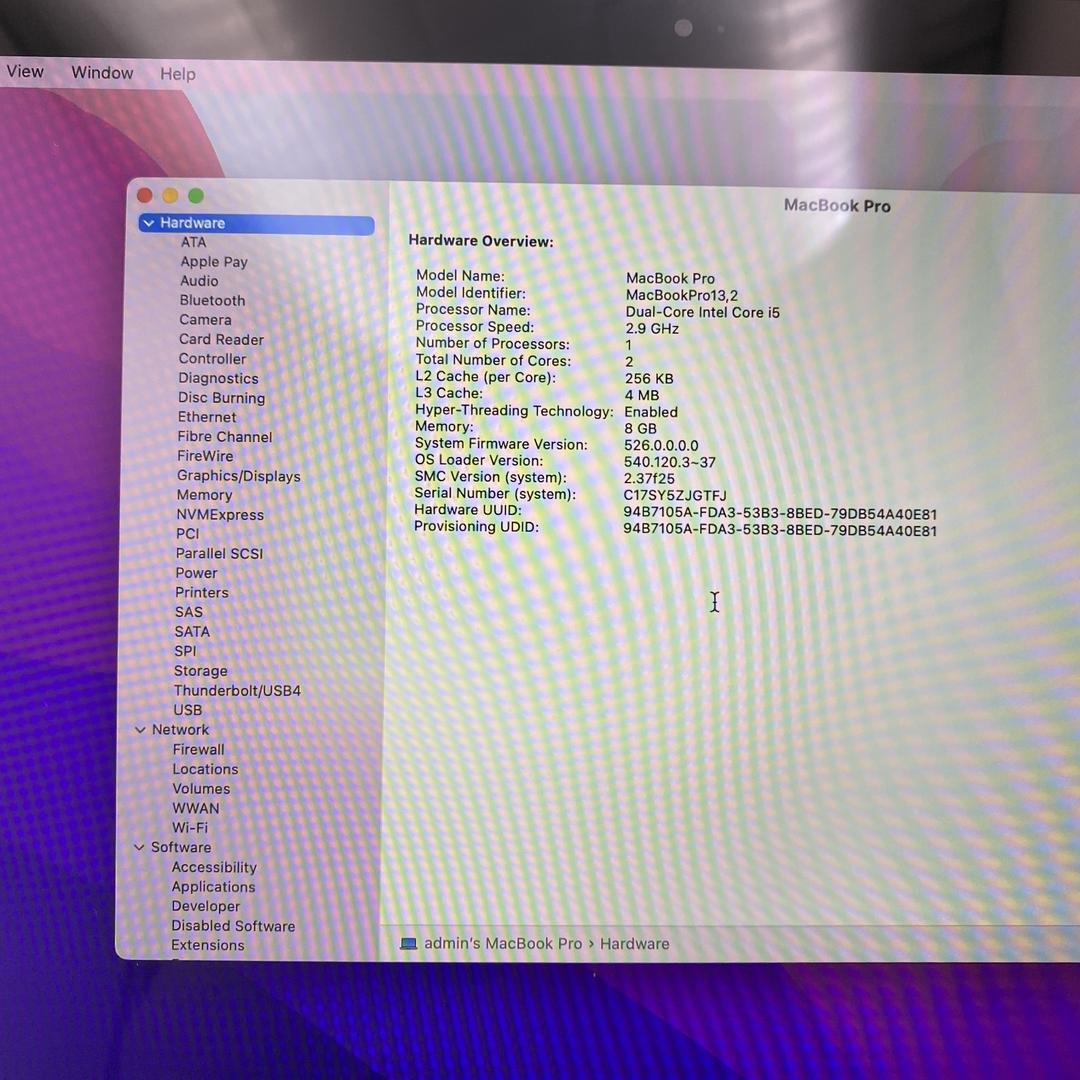Select Diagnostics in the sidebar

(218, 378)
